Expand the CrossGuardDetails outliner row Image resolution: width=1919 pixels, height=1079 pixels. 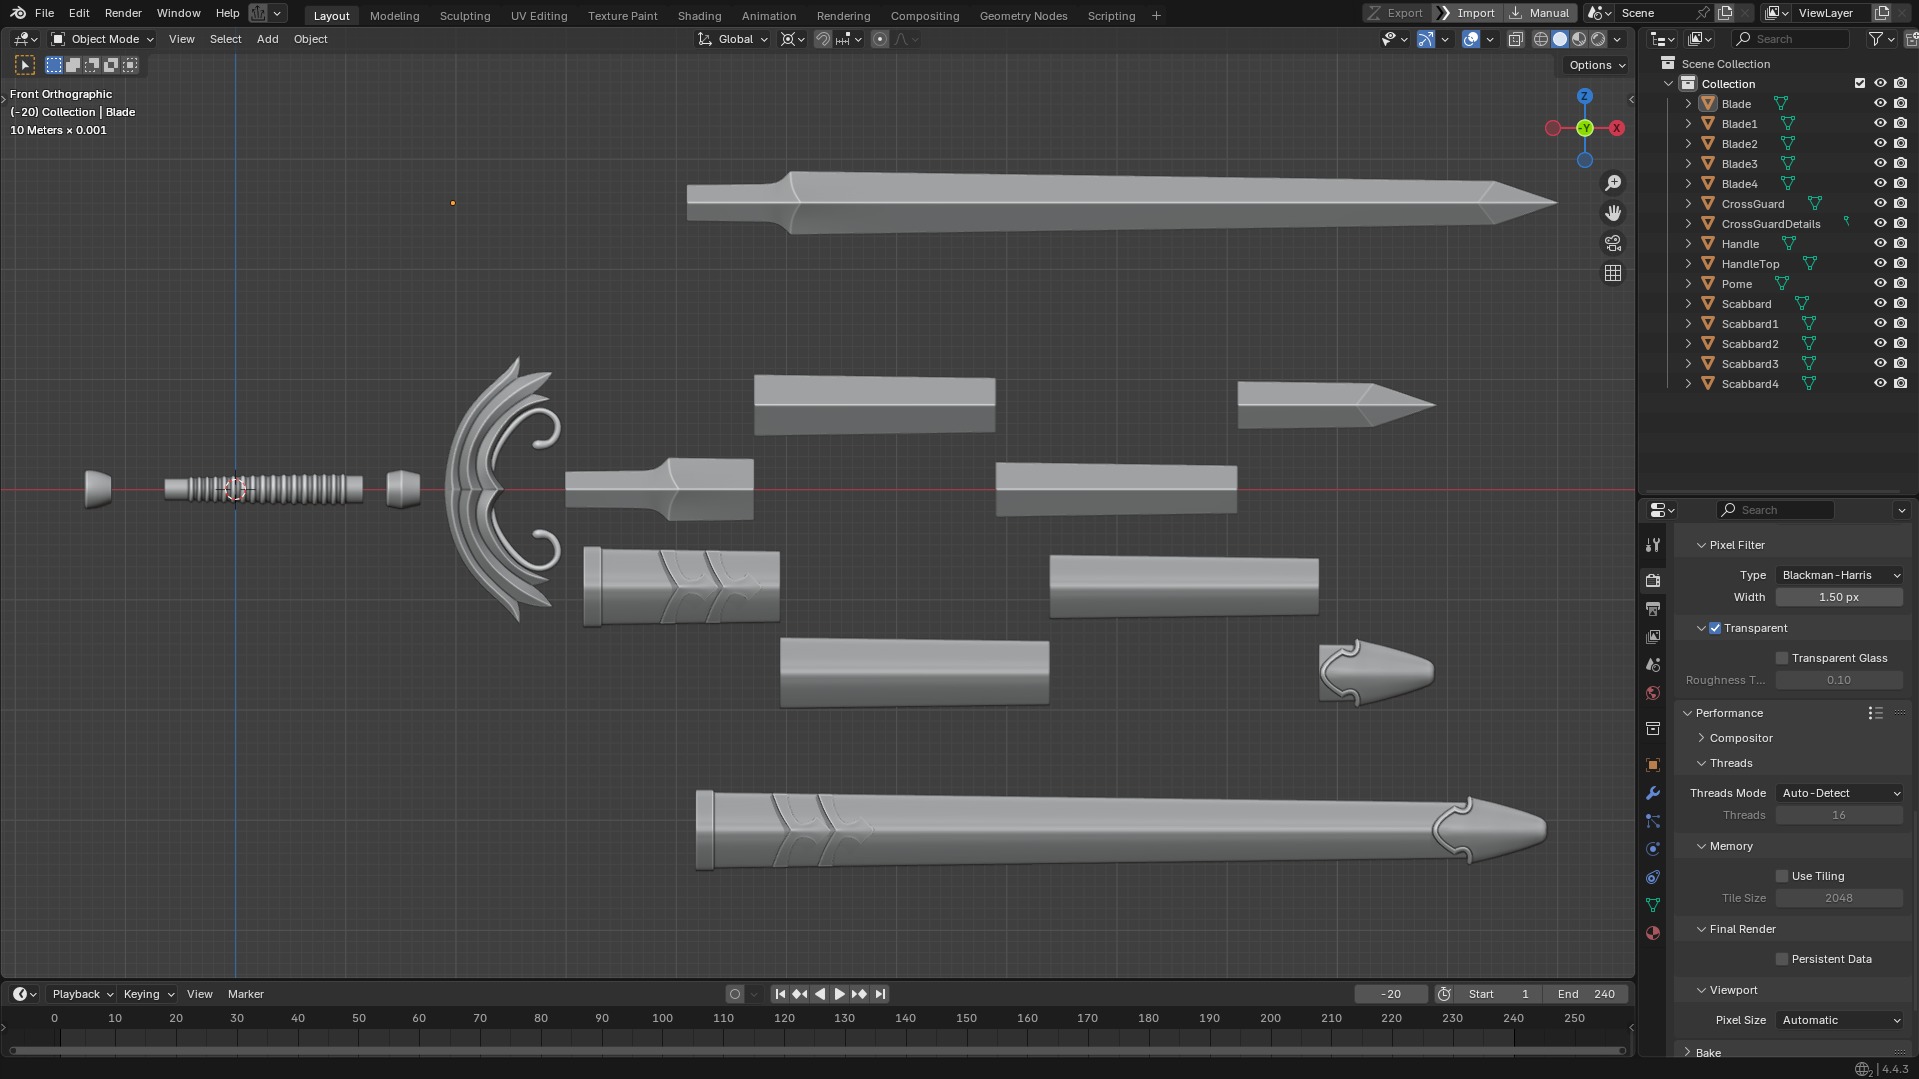[1688, 224]
